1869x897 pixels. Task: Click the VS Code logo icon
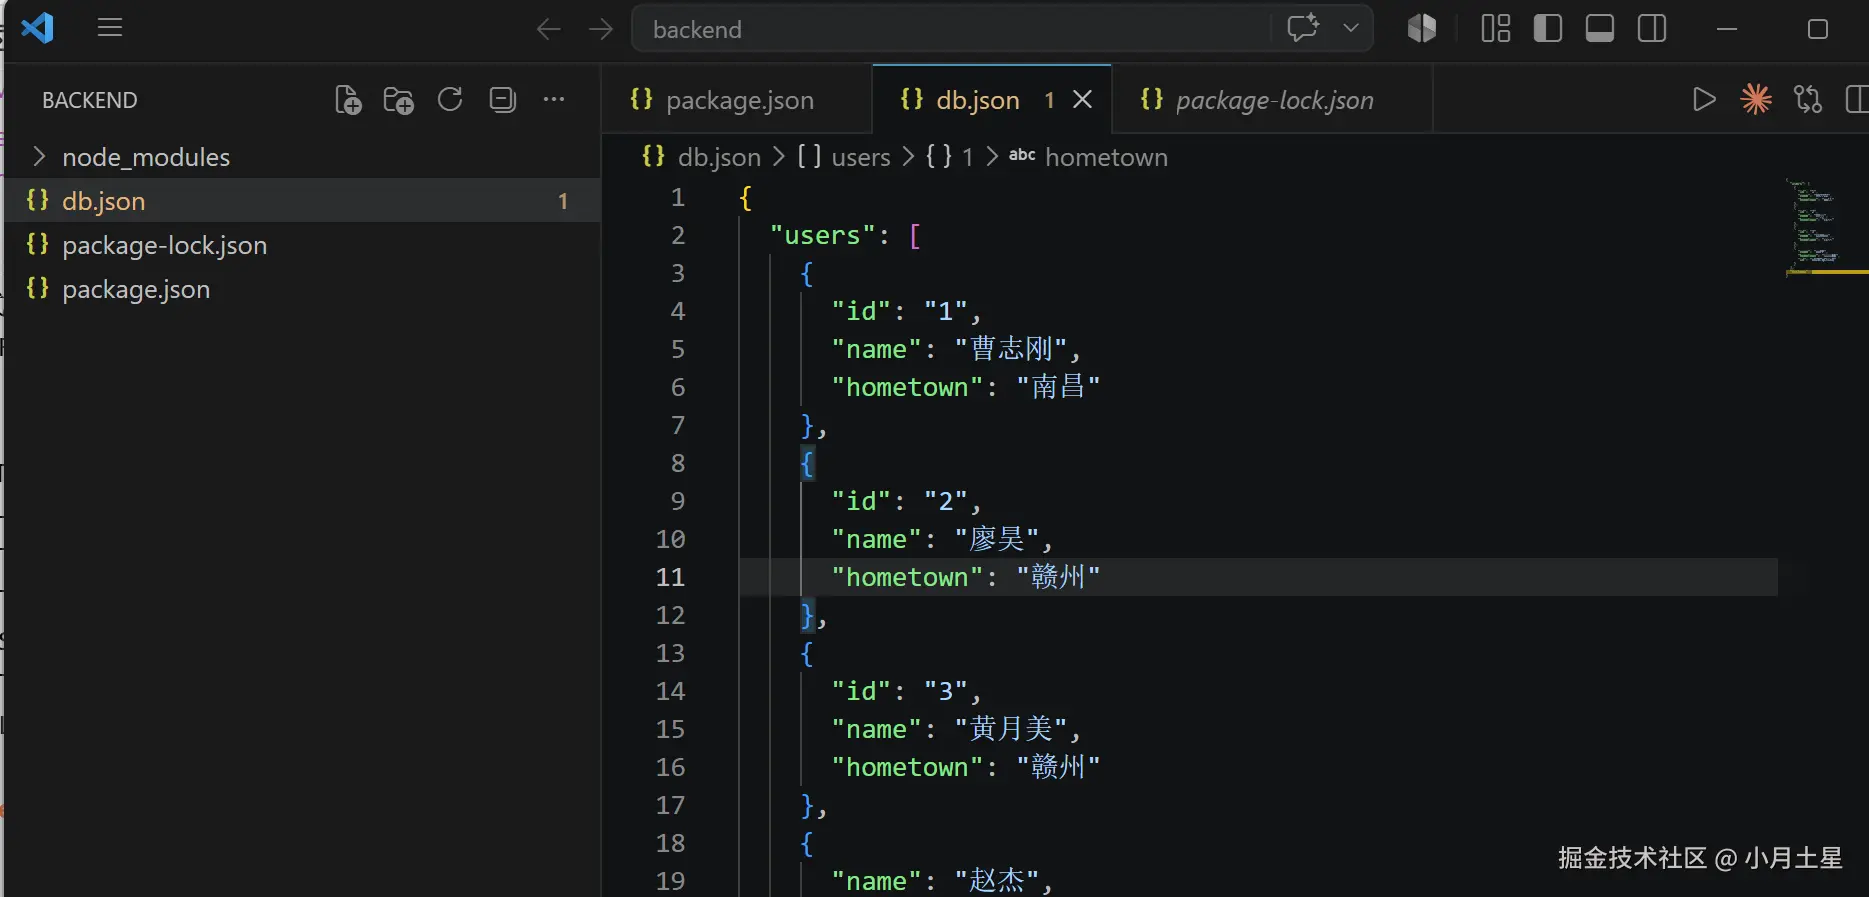pyautogui.click(x=37, y=28)
